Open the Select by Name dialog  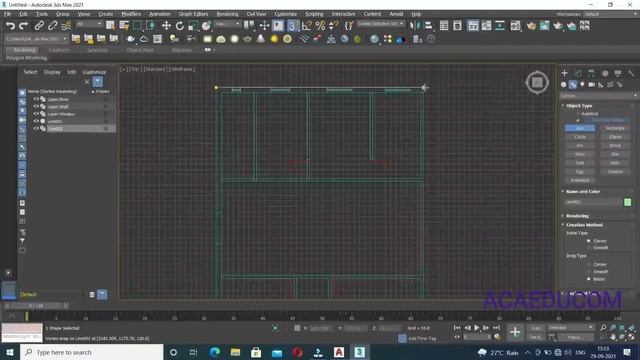point(124,26)
